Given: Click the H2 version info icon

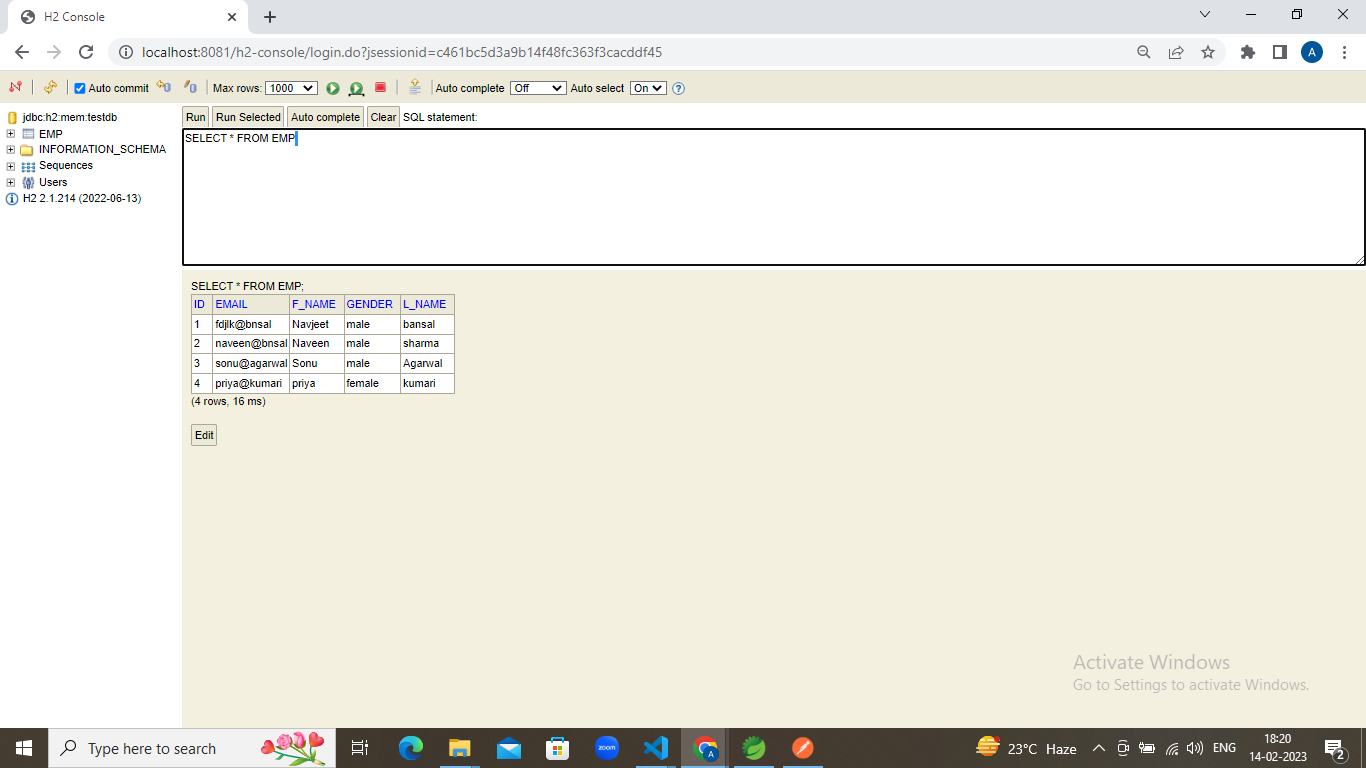Looking at the screenshot, I should click(13, 199).
